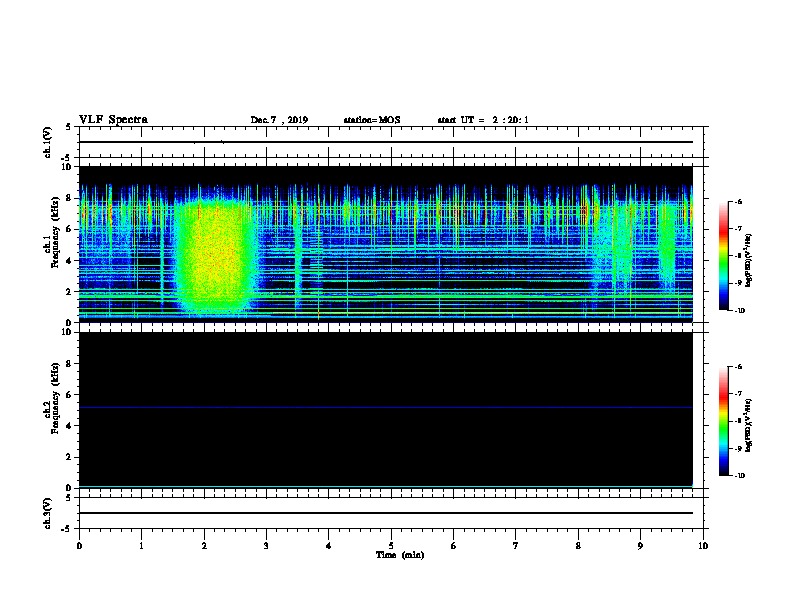
Task: Click time axis tick label "2"
Action: pos(204,546)
